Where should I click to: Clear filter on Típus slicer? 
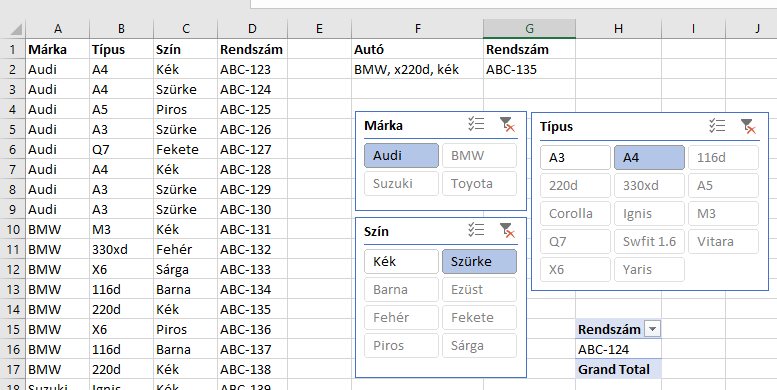[748, 126]
